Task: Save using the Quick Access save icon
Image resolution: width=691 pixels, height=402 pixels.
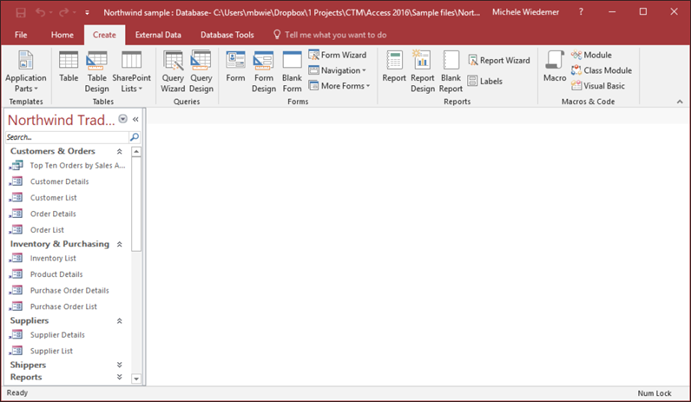Action: (x=21, y=12)
